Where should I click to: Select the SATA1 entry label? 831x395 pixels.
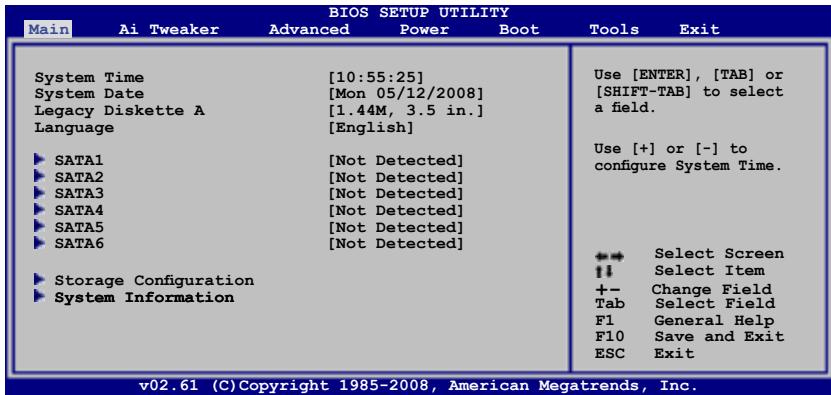[x=79, y=160]
